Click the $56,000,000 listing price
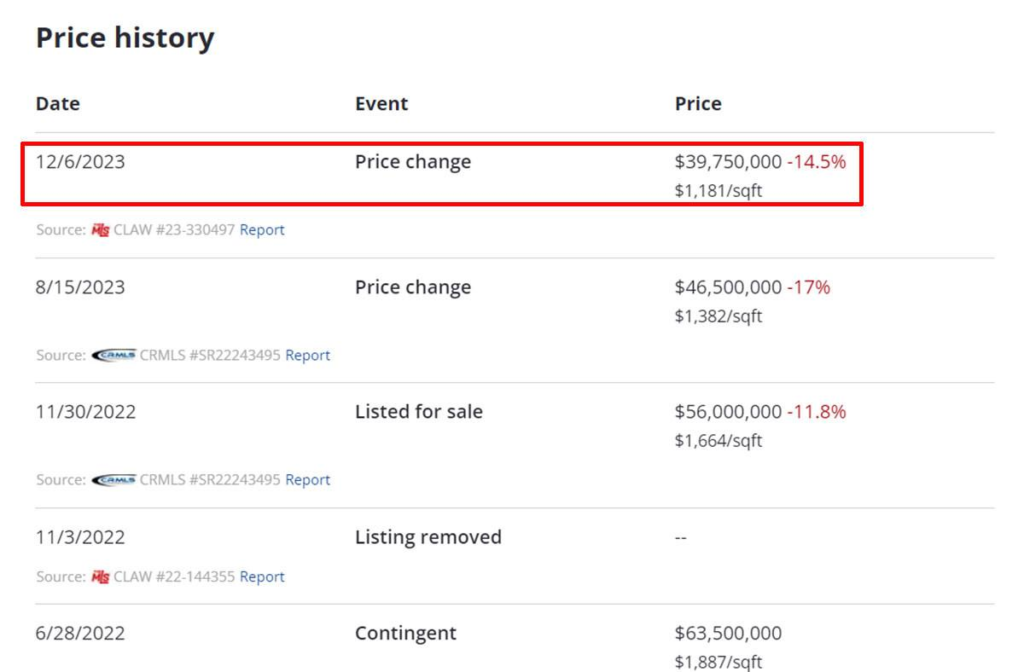This screenshot has height=672, width=1024. pos(728,412)
